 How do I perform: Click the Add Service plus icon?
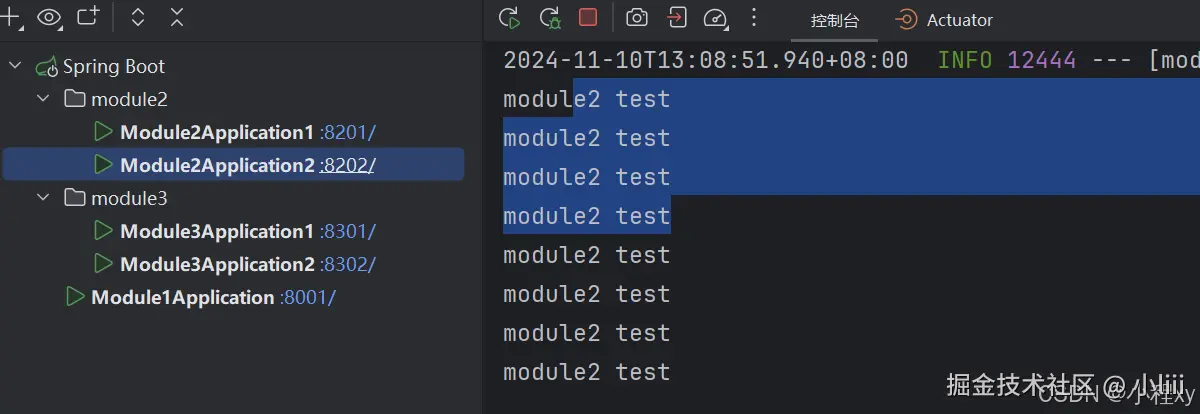pyautogui.click(x=12, y=17)
